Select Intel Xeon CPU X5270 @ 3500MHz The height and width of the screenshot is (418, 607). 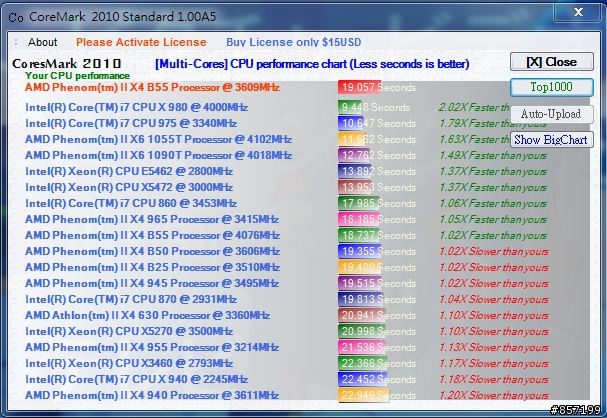[x=129, y=331]
